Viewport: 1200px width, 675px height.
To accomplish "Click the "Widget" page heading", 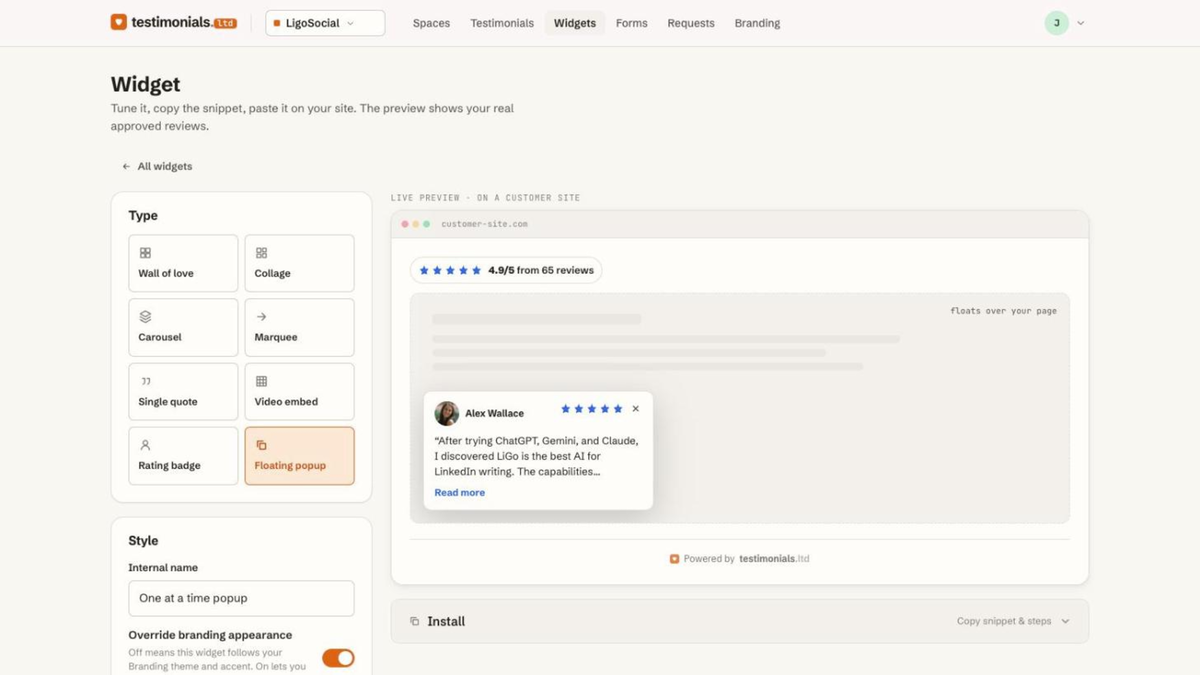I will click(x=145, y=85).
